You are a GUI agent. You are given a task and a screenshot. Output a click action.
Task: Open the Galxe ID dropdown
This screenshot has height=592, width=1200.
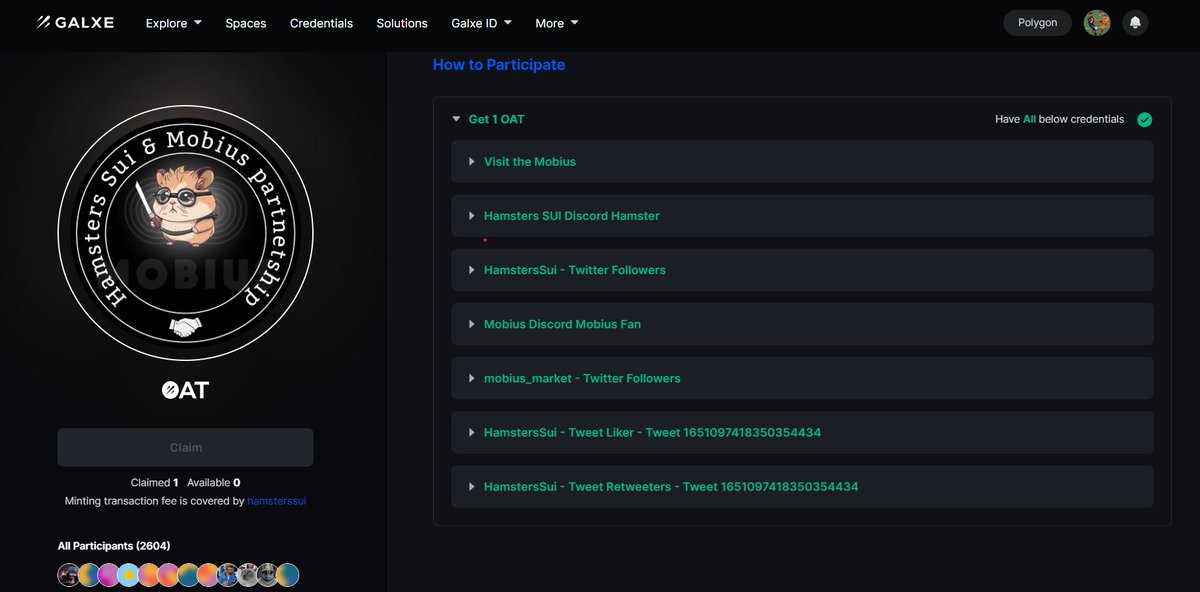point(482,23)
